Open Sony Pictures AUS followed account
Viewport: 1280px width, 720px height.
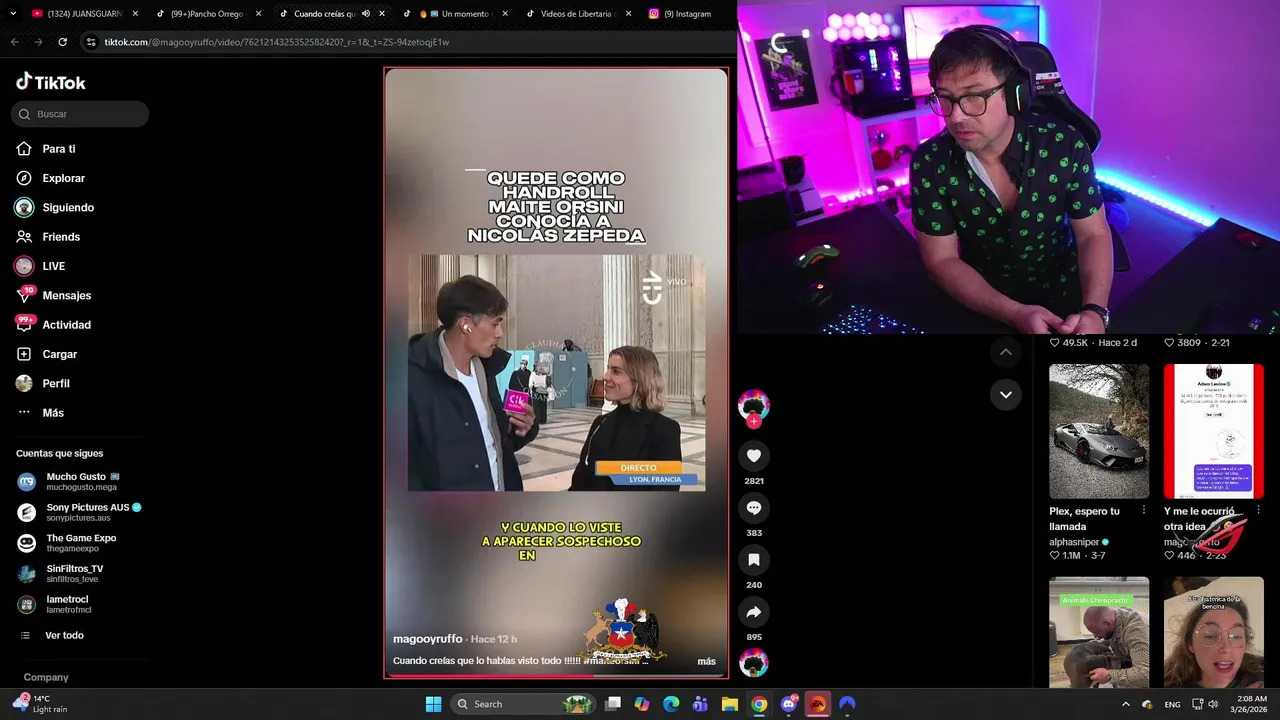tap(80, 512)
